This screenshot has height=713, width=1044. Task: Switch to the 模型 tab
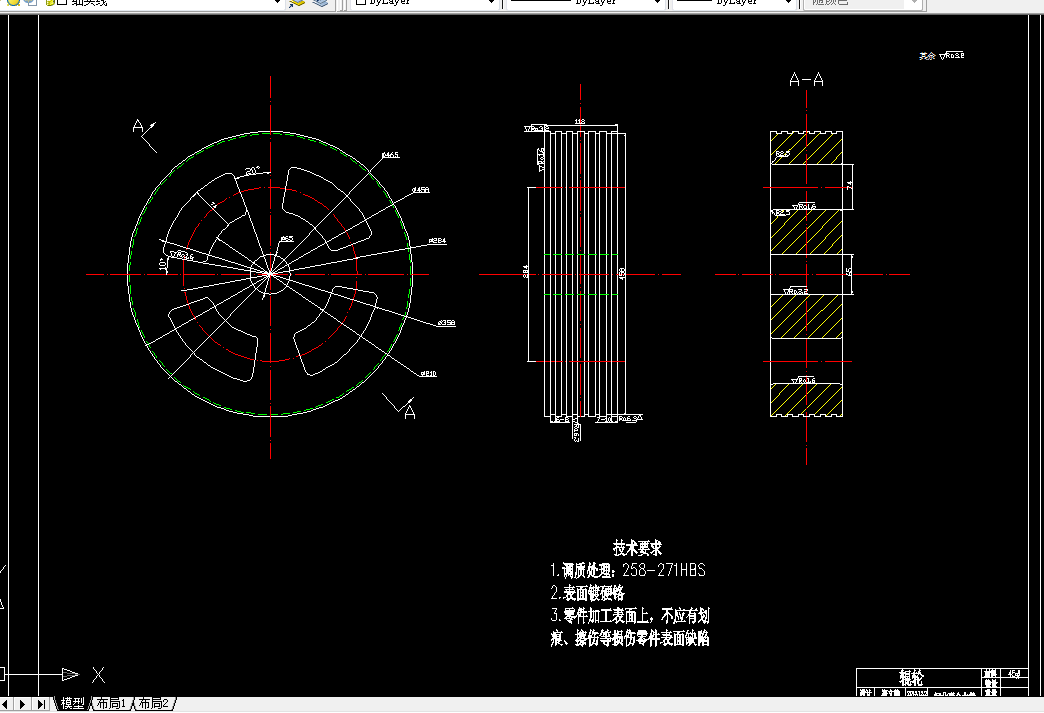(73, 704)
